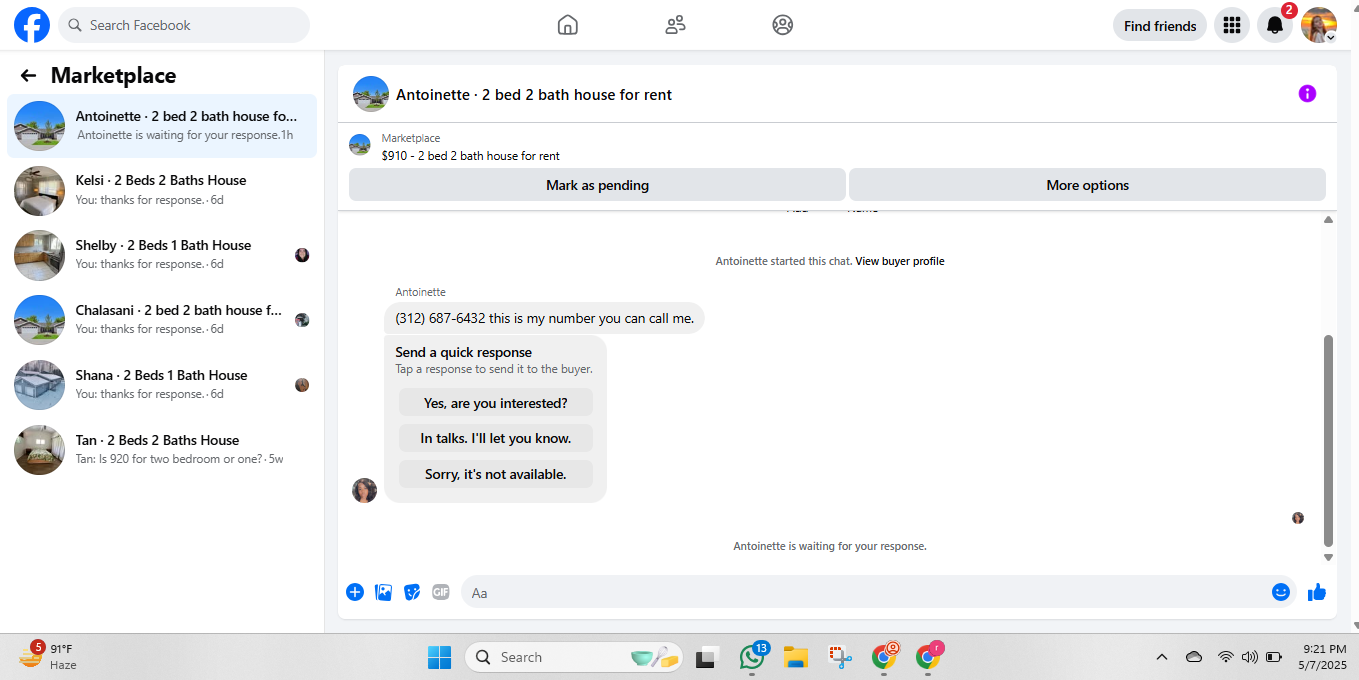Click the small seen avatar in Shelby's row
This screenshot has height=680, width=1359.
click(x=302, y=255)
